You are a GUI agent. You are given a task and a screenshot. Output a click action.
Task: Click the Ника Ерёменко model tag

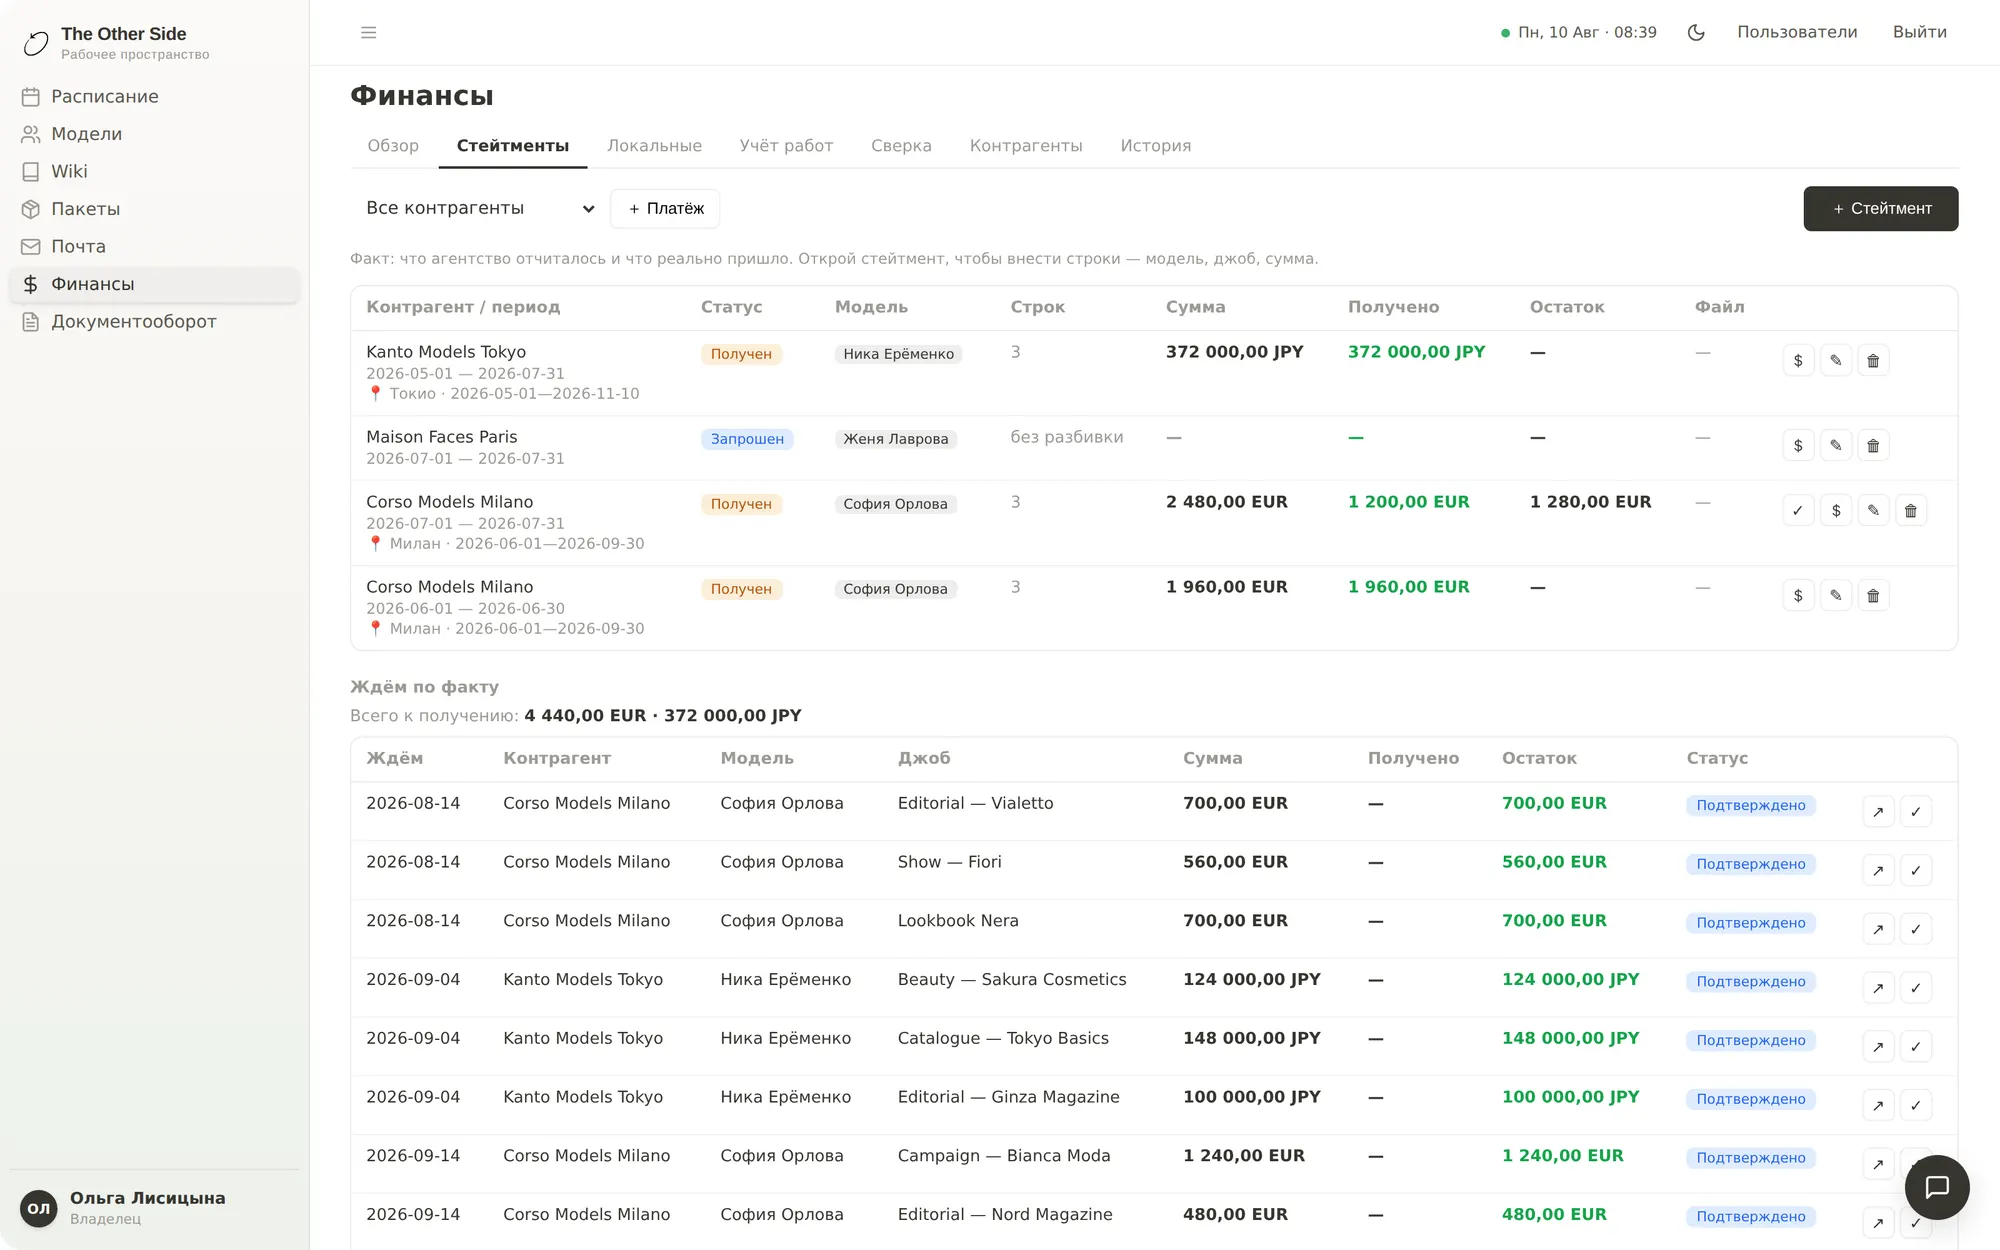click(x=898, y=354)
